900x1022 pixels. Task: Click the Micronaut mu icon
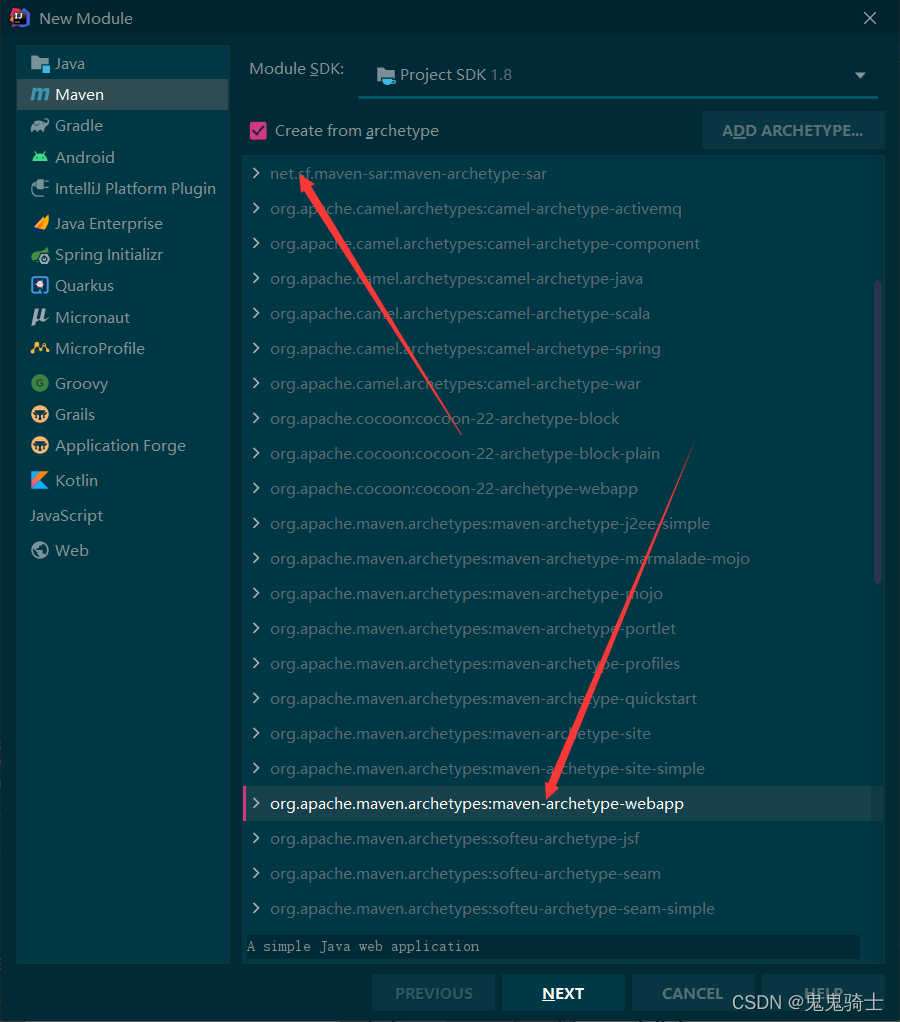pos(40,317)
